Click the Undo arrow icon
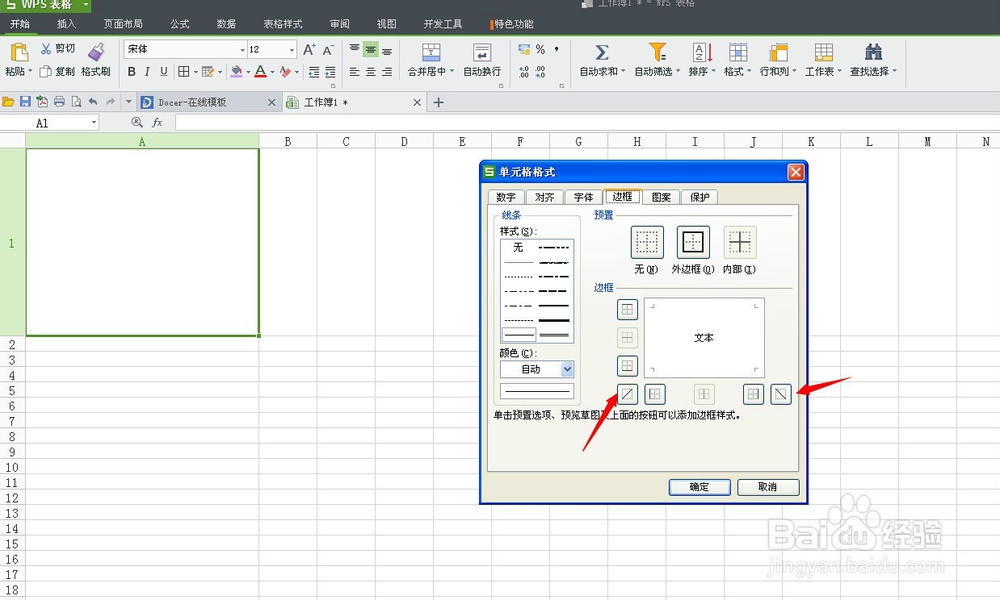The image size is (1000, 600). [x=93, y=101]
